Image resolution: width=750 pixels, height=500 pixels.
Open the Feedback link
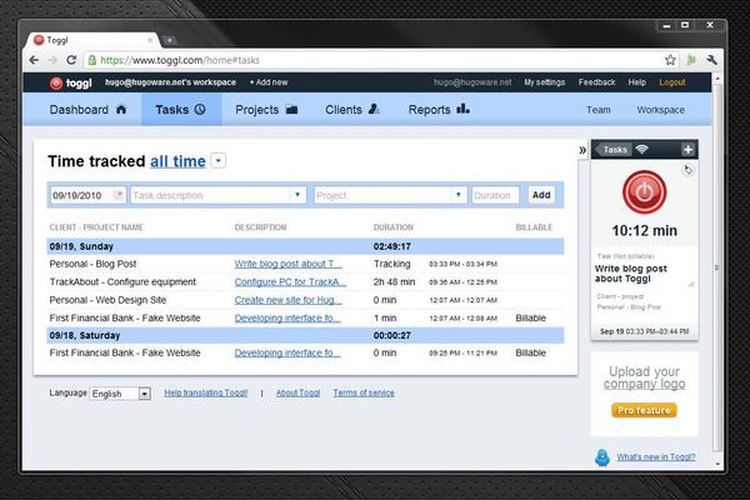pyautogui.click(x=596, y=82)
